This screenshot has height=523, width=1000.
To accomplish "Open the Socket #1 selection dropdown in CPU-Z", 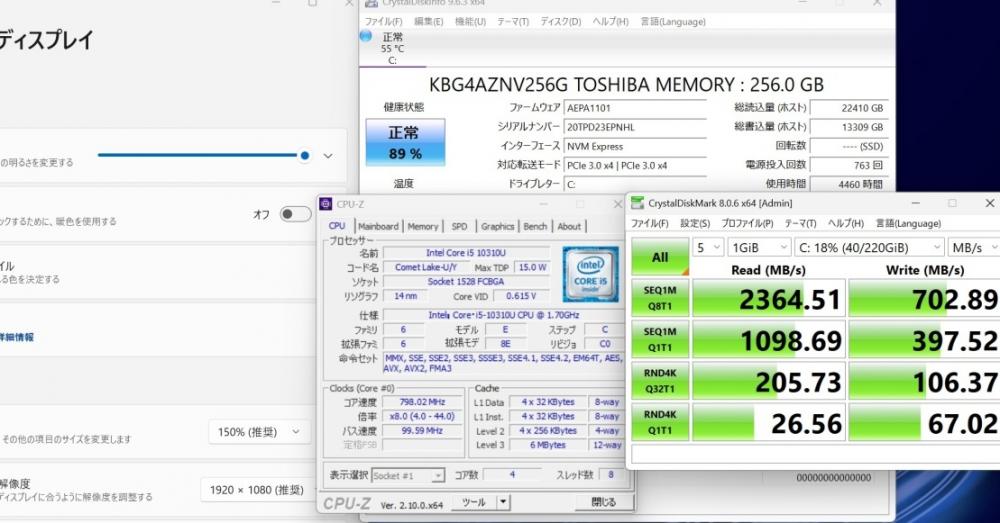I will tap(408, 476).
